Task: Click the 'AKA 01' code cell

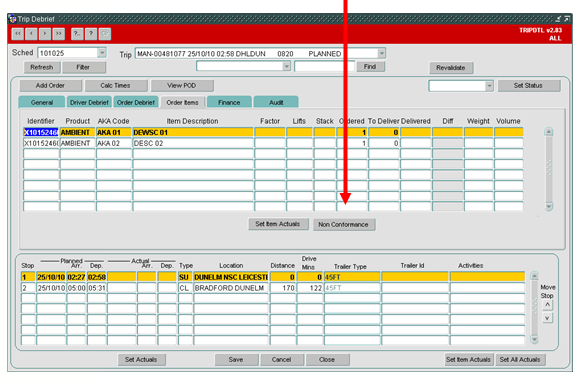Action: pyautogui.click(x=113, y=132)
